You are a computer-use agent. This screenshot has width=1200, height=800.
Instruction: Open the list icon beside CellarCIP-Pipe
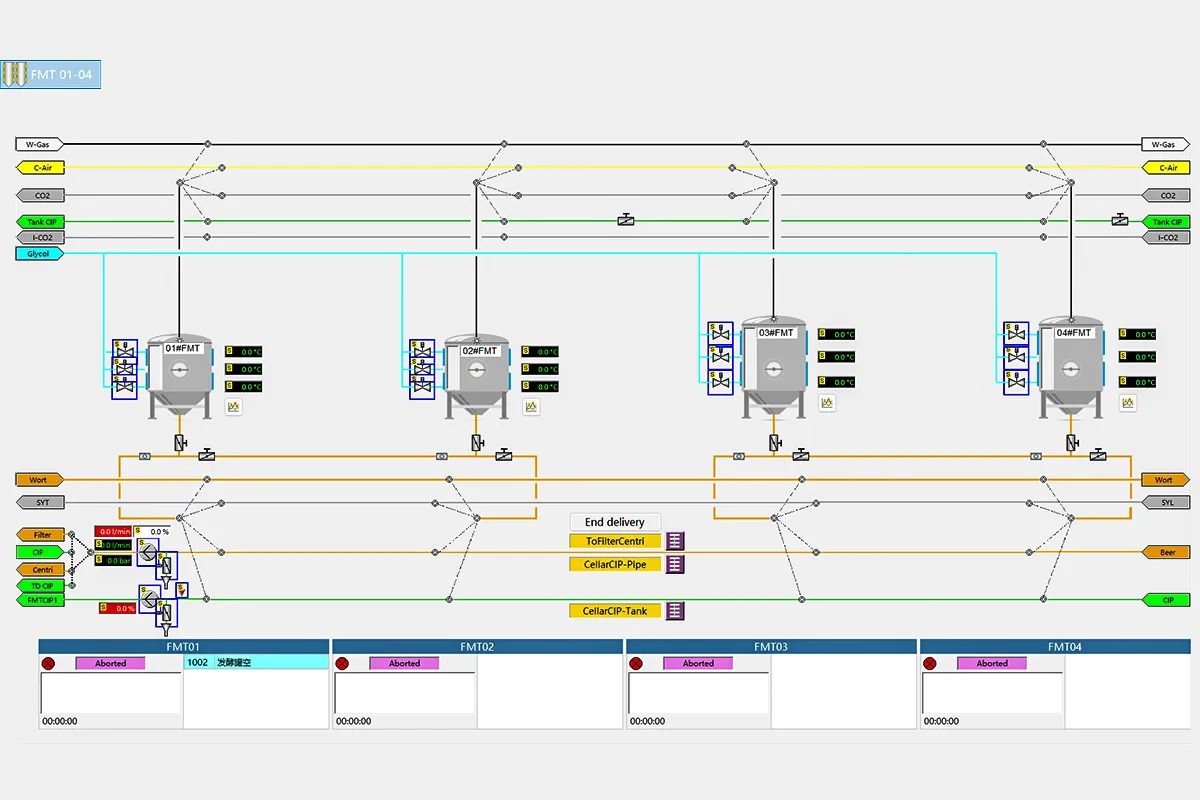[675, 564]
